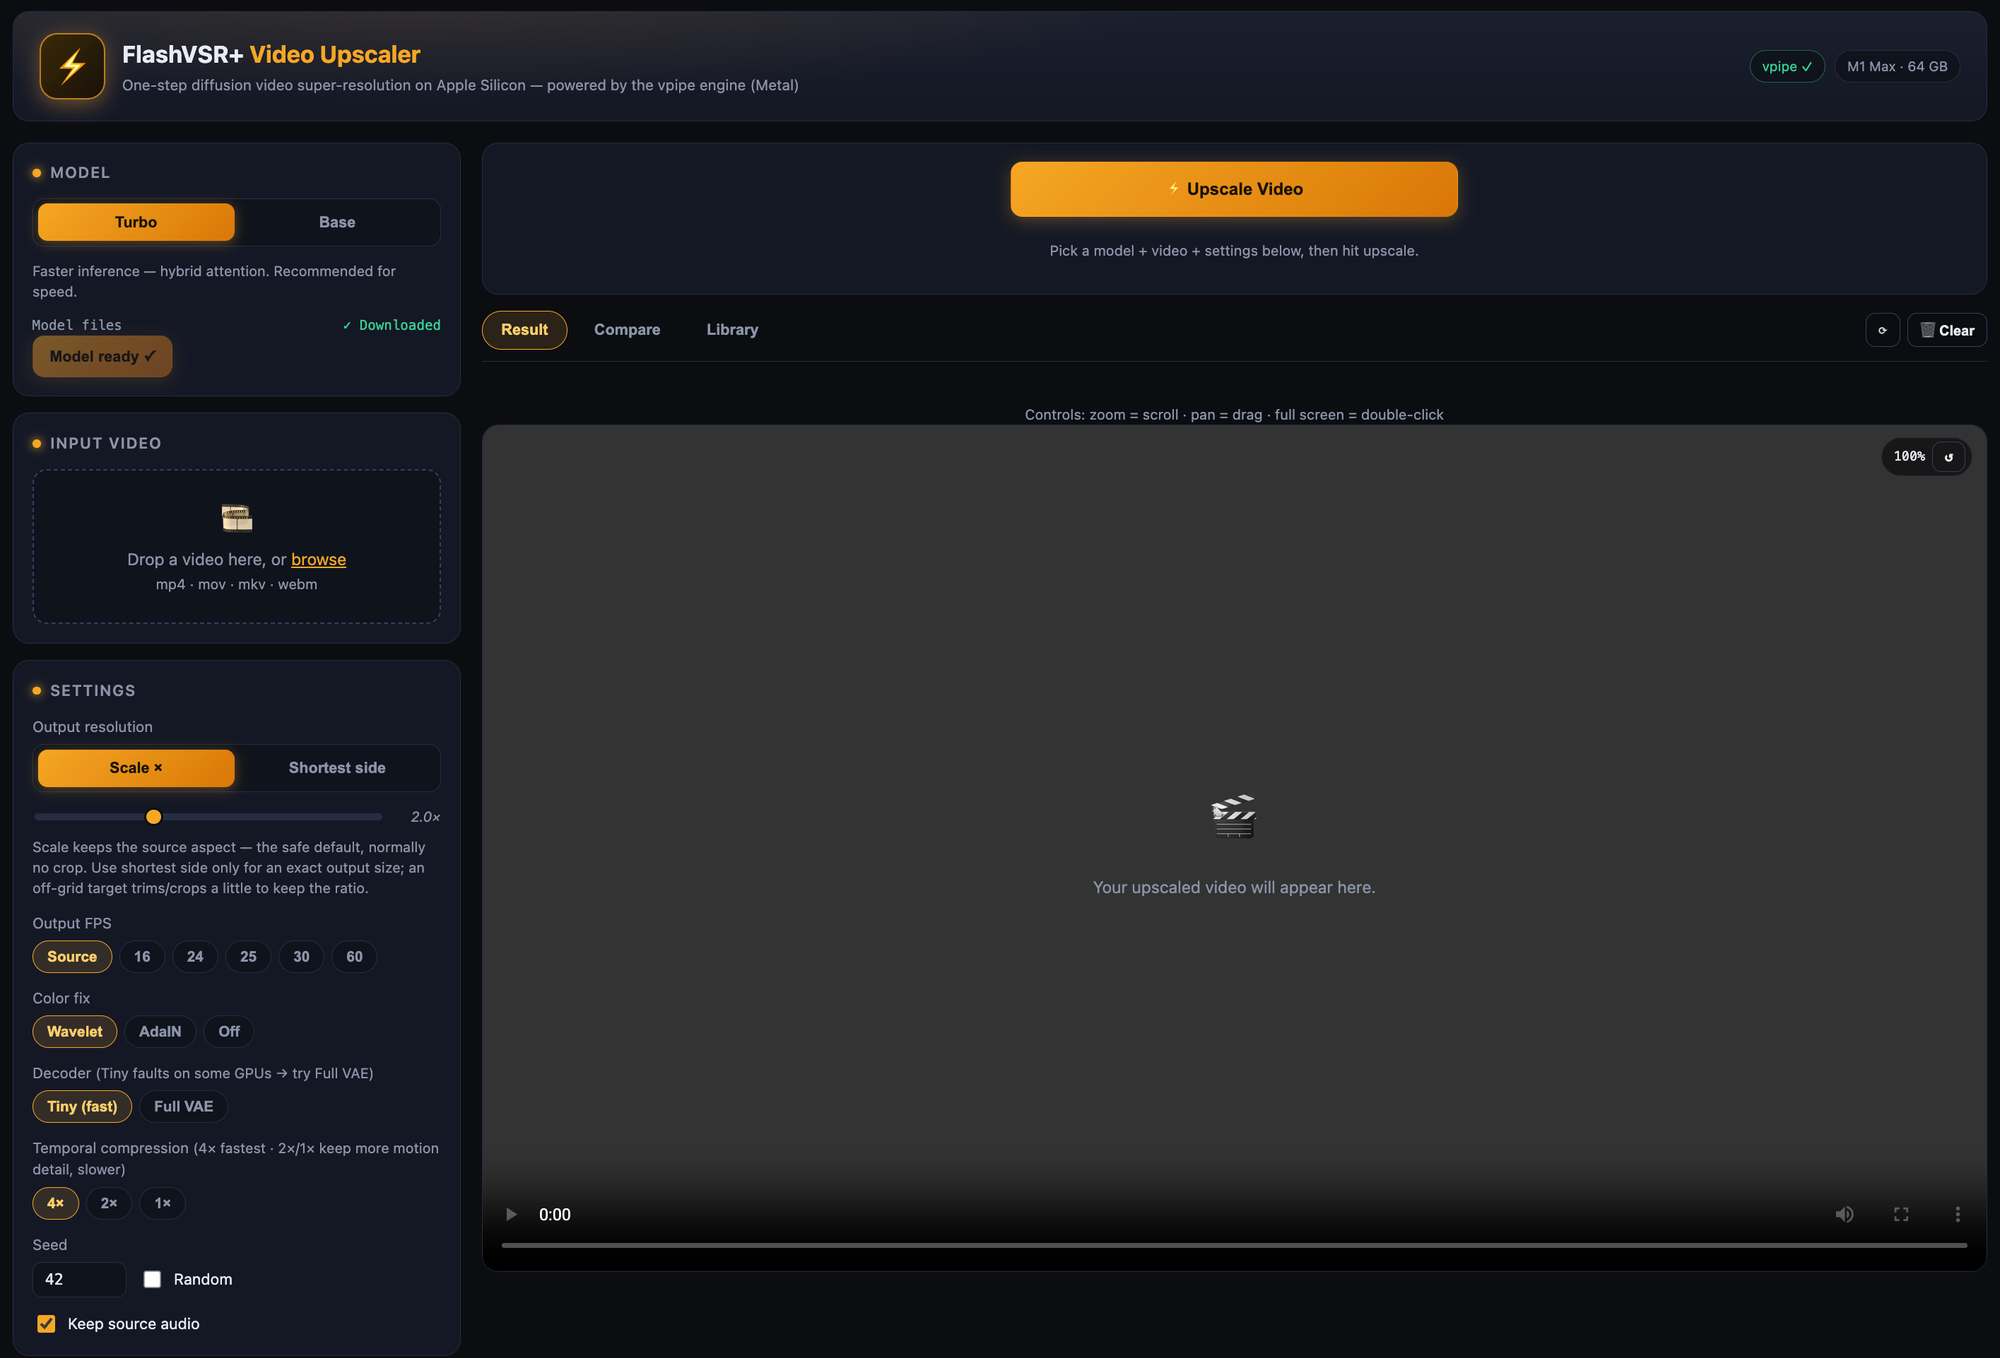The image size is (2000, 1358).
Task: Set Output FPS to 24
Action: [x=195, y=957]
